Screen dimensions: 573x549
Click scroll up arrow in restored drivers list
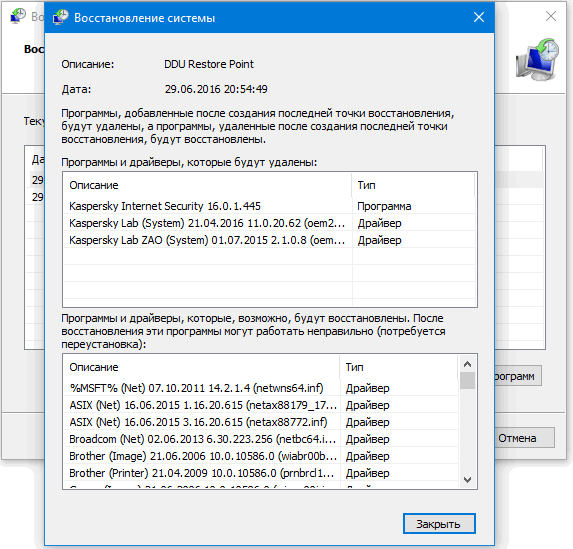[x=467, y=364]
